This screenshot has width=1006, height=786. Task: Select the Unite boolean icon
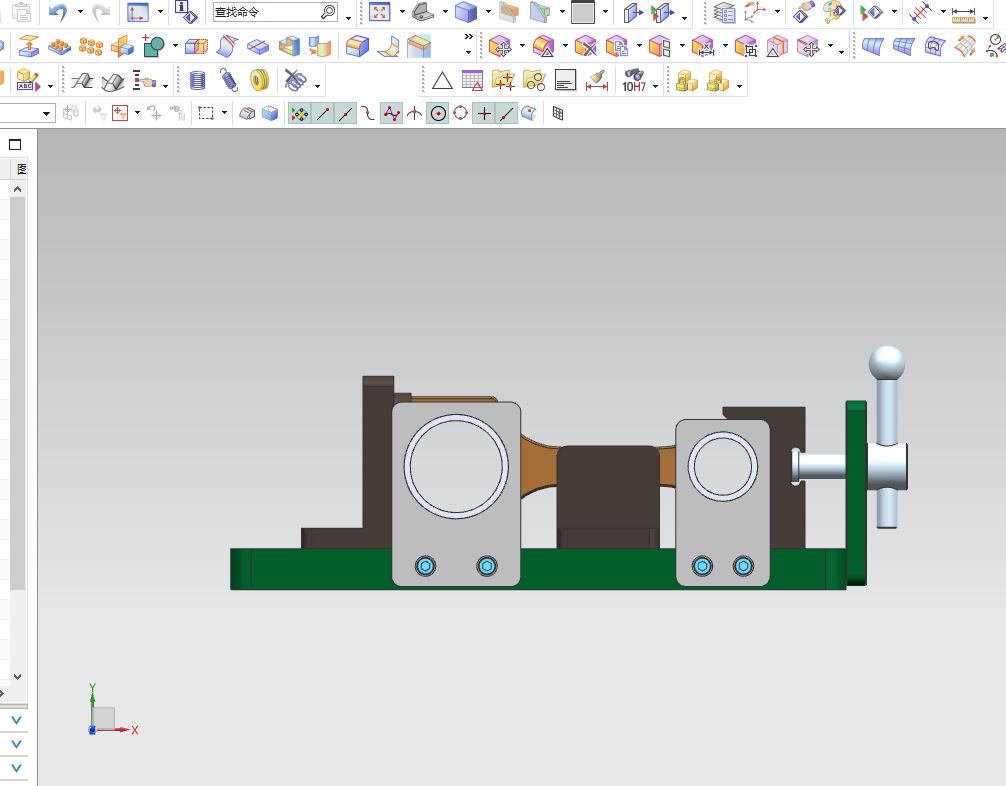click(x=153, y=46)
